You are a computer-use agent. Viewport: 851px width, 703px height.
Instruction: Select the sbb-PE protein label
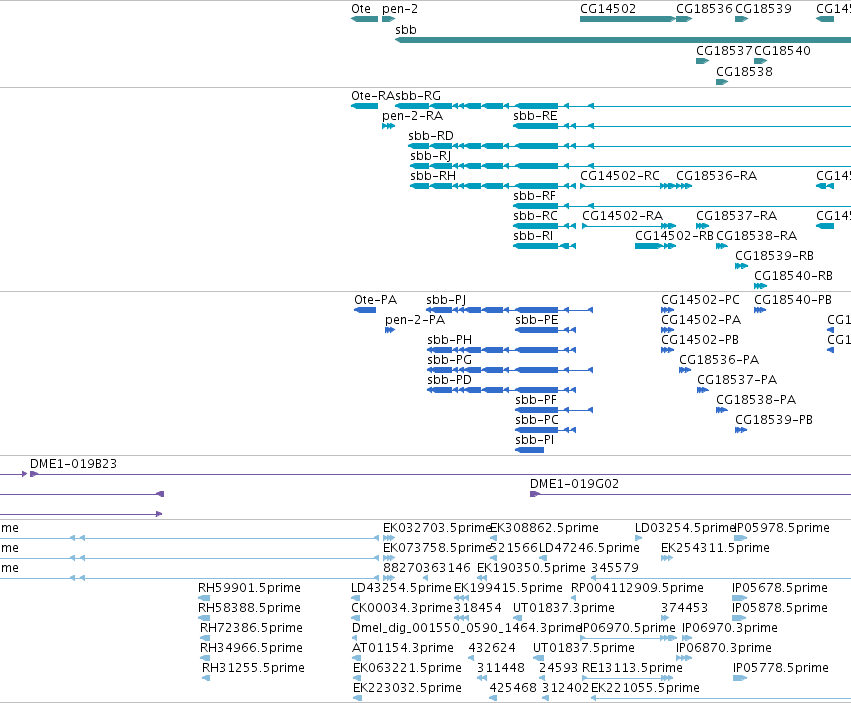tap(537, 320)
